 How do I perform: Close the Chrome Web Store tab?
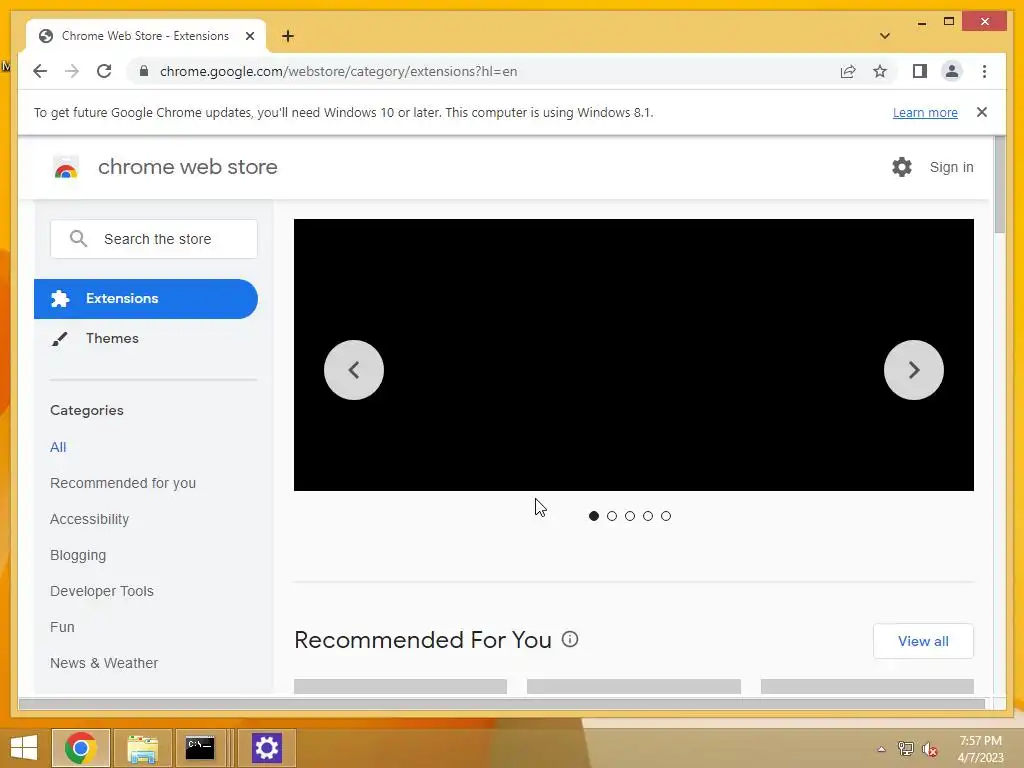click(249, 36)
